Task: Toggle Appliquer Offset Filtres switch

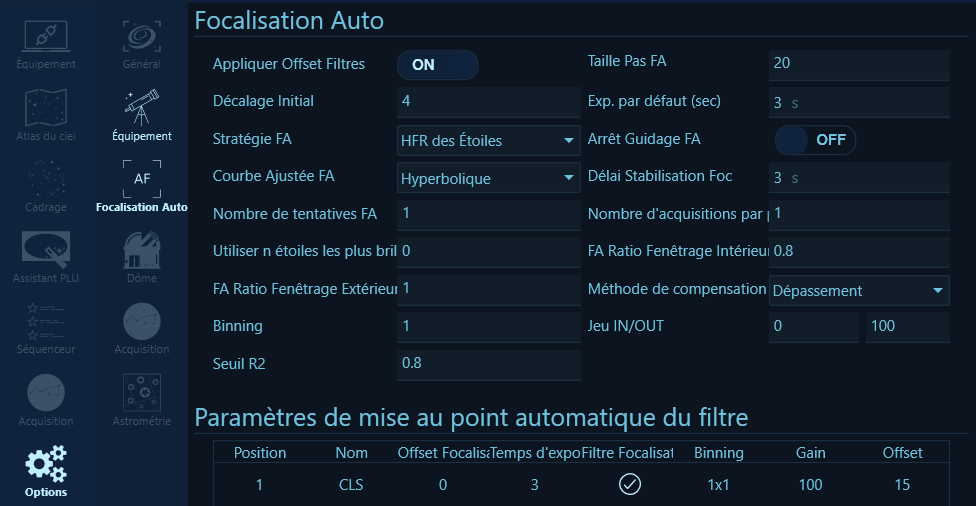Action: (438, 65)
